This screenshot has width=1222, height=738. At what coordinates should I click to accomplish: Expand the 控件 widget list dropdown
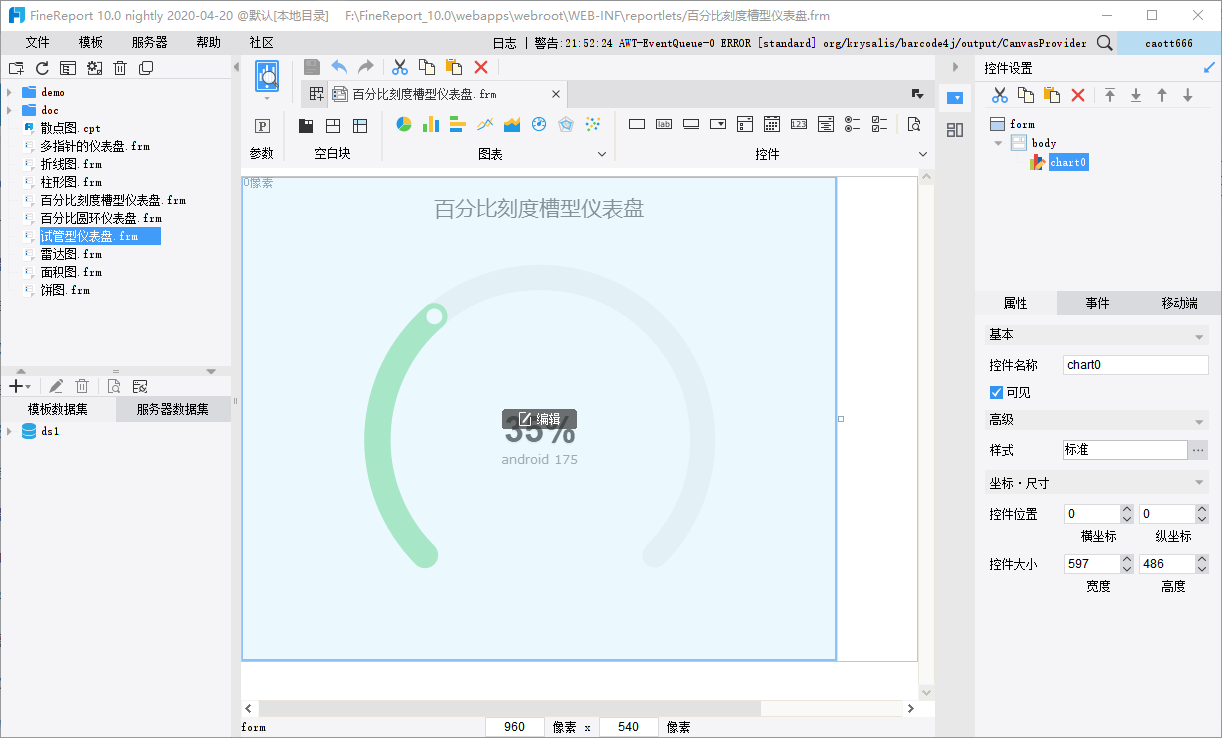923,154
